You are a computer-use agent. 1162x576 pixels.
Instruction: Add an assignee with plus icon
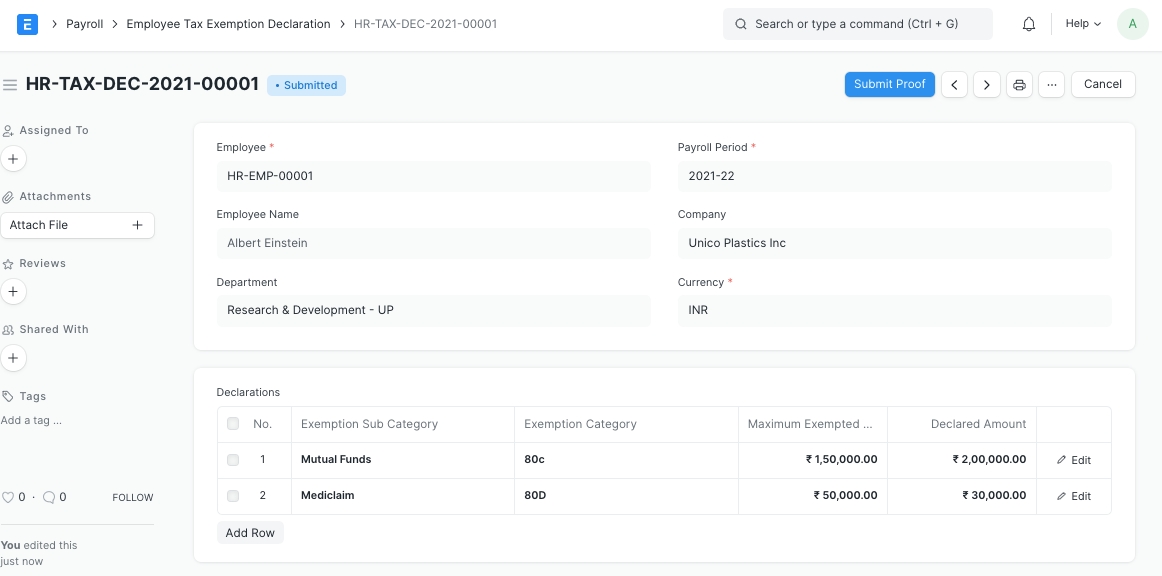13,158
